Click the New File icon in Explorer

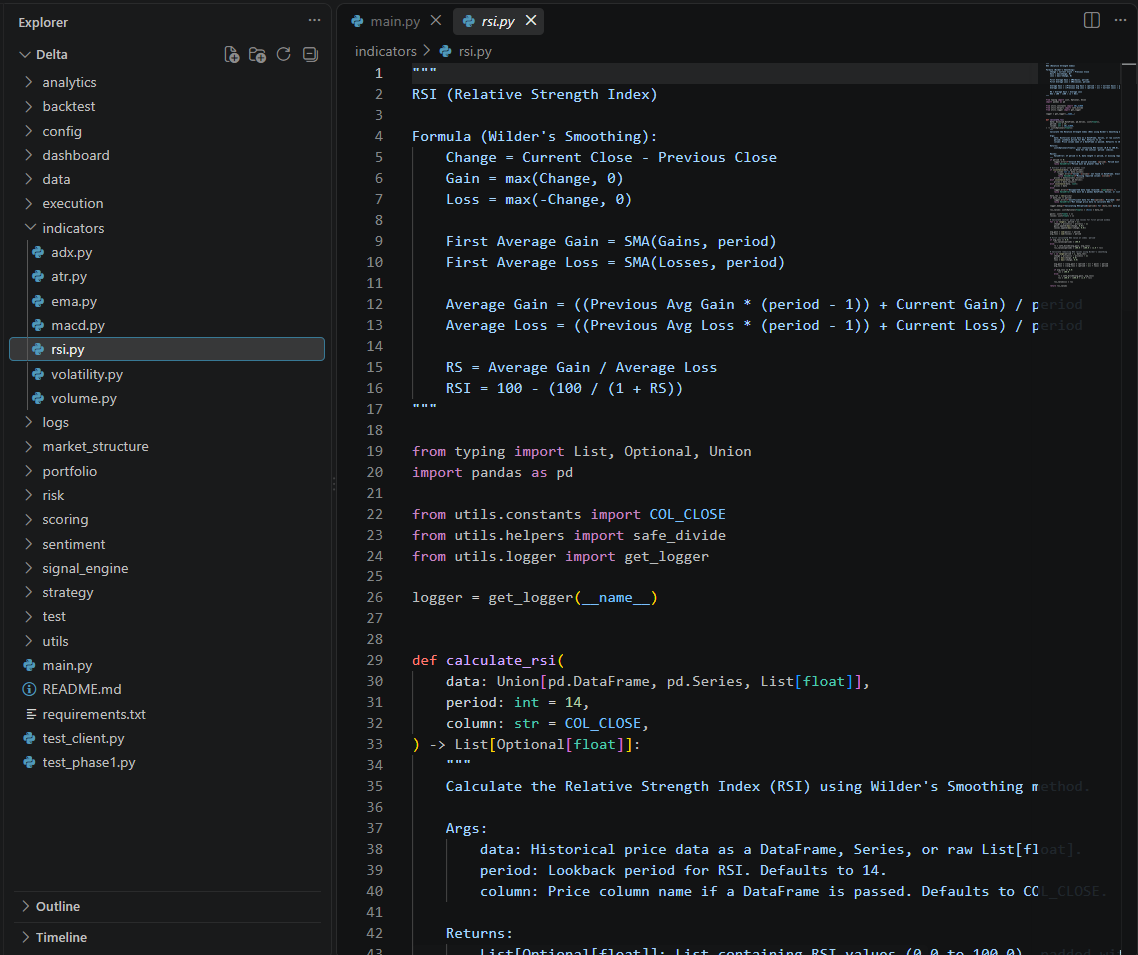coord(232,54)
